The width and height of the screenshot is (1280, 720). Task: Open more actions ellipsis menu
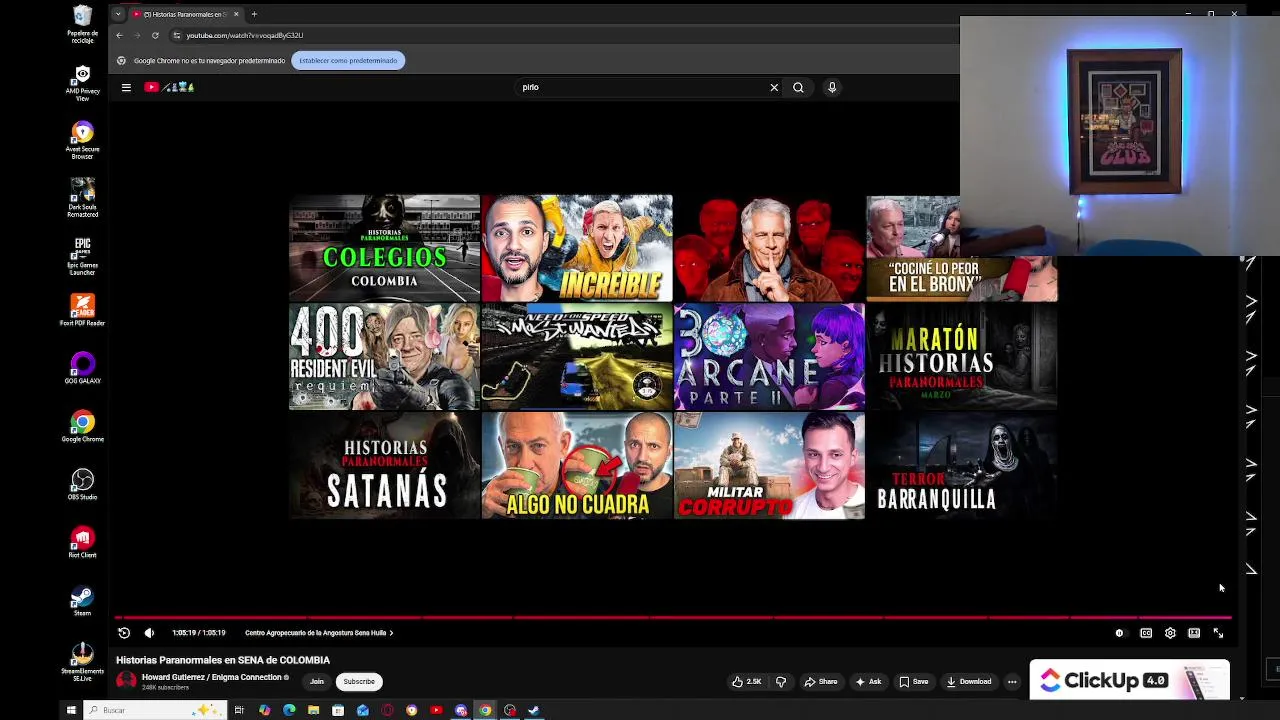[1012, 682]
